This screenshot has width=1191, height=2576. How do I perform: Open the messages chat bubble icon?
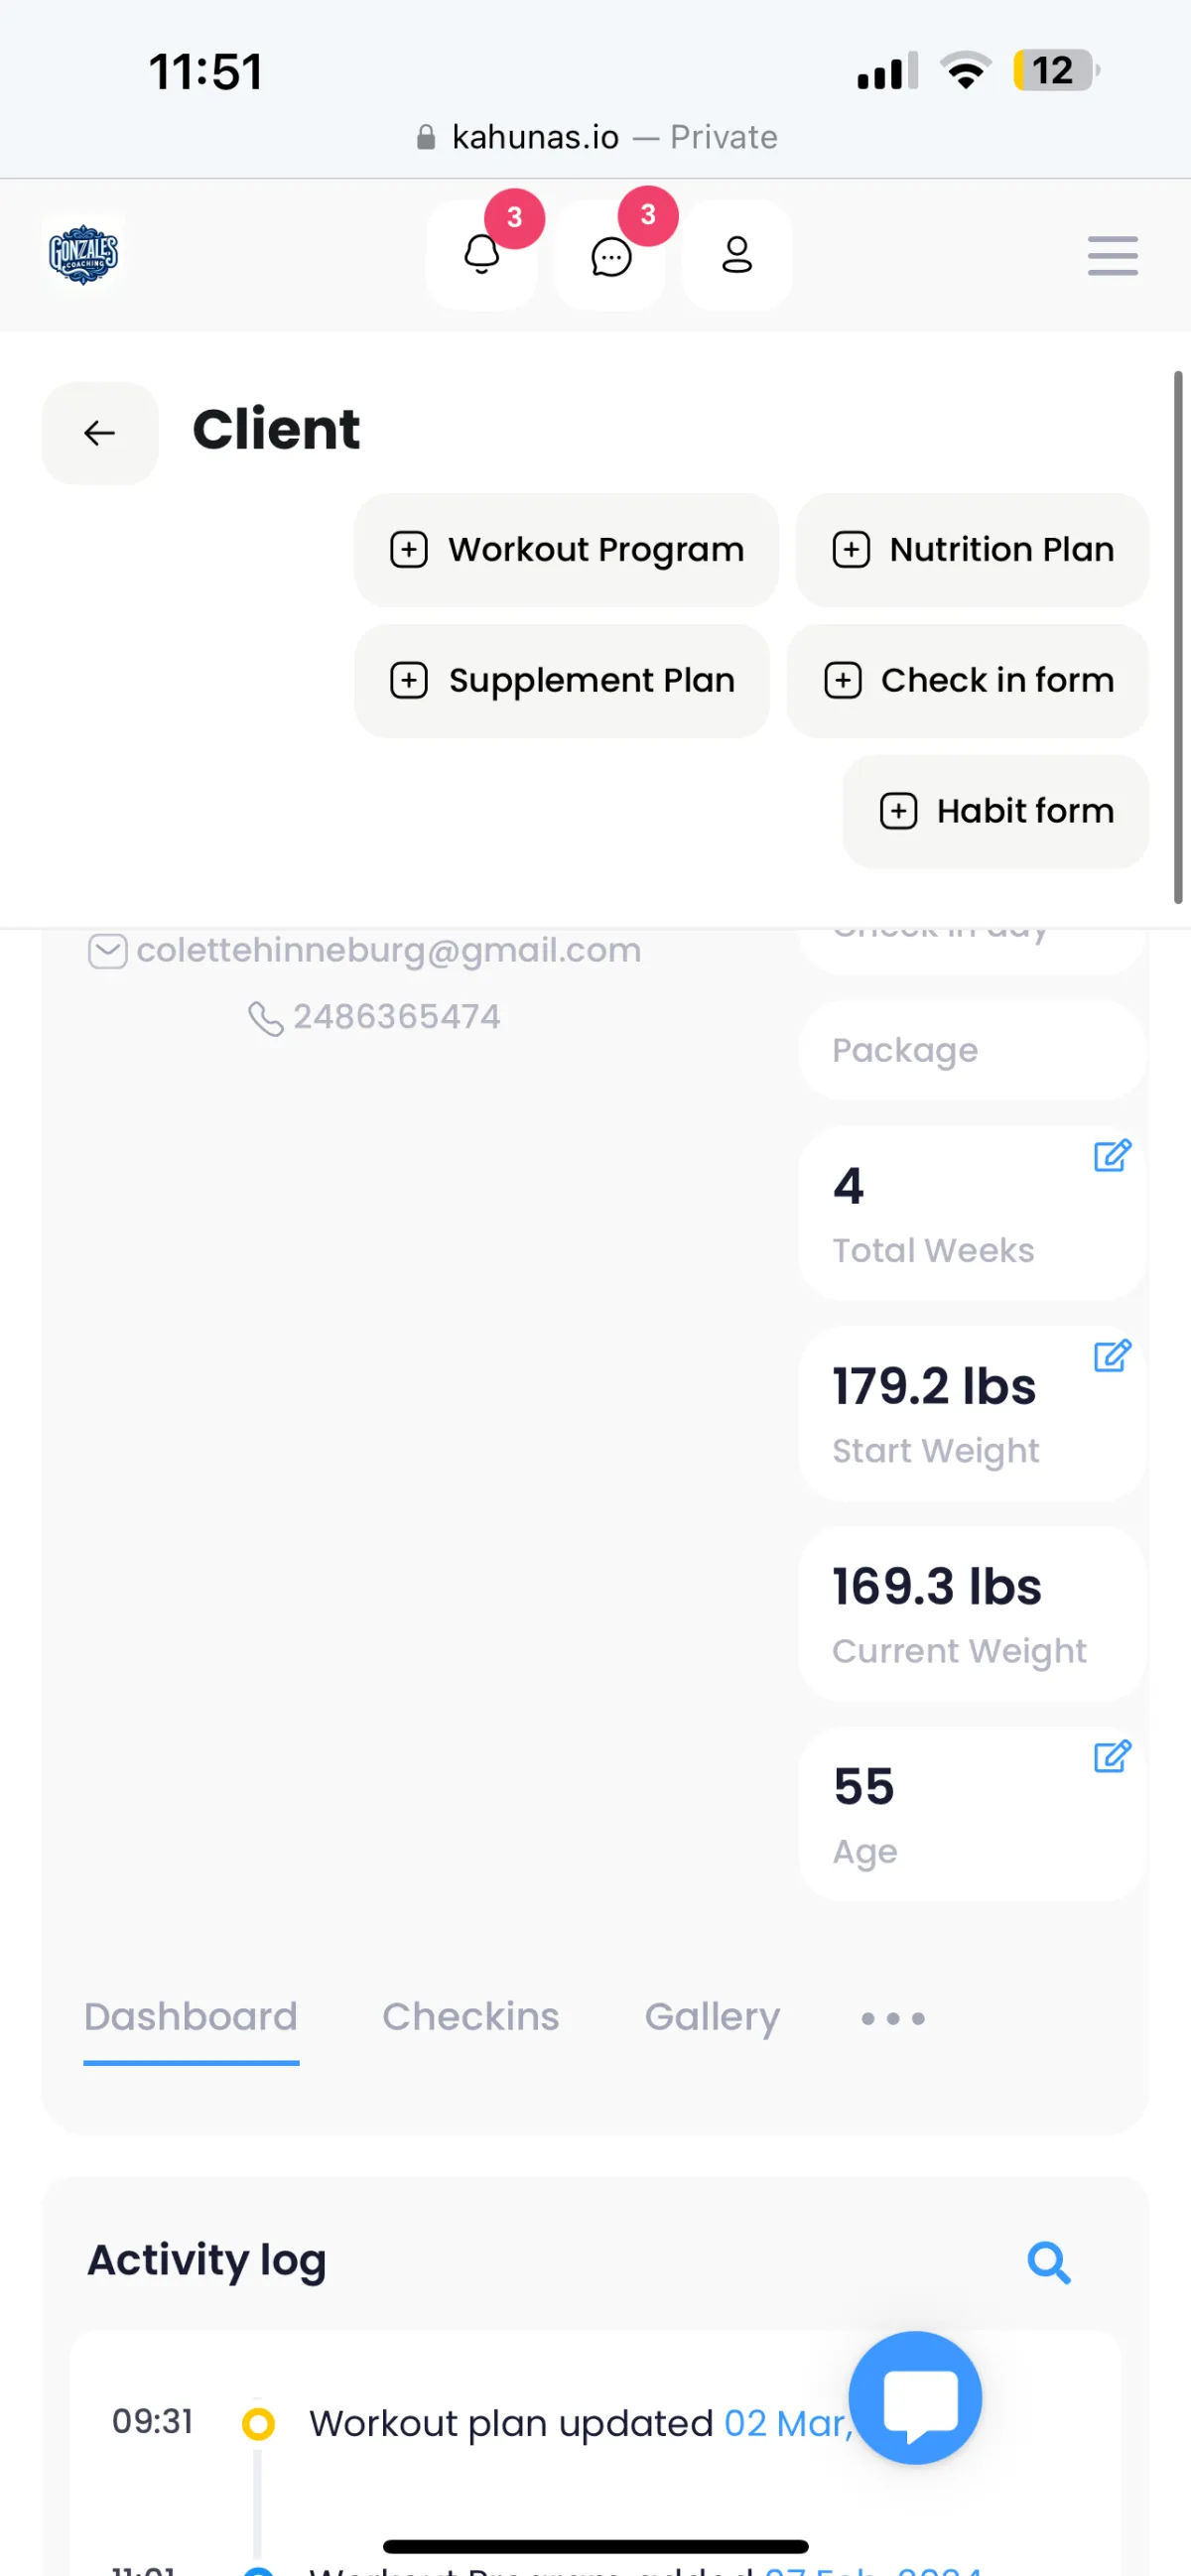coord(610,255)
